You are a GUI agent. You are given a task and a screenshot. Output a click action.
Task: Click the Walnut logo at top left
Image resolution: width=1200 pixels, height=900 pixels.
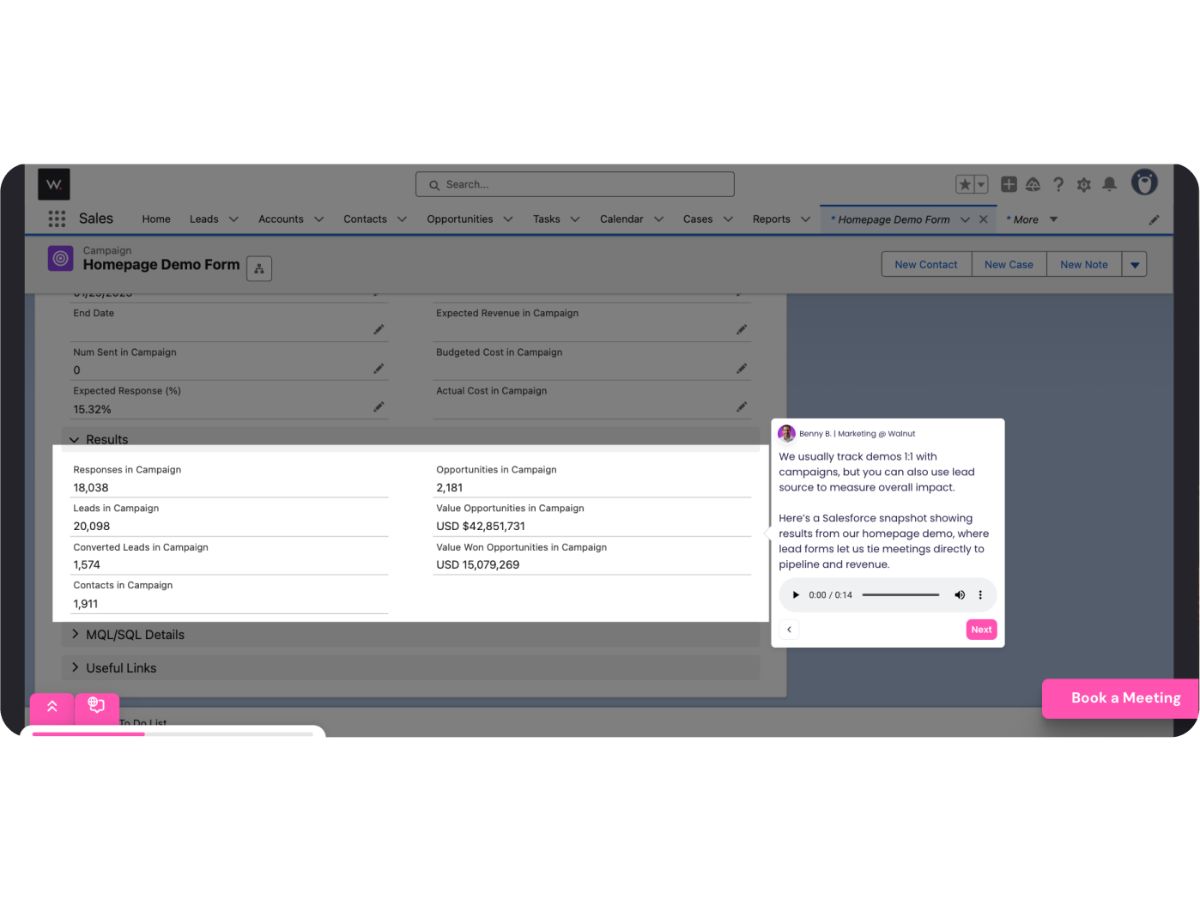(x=54, y=184)
